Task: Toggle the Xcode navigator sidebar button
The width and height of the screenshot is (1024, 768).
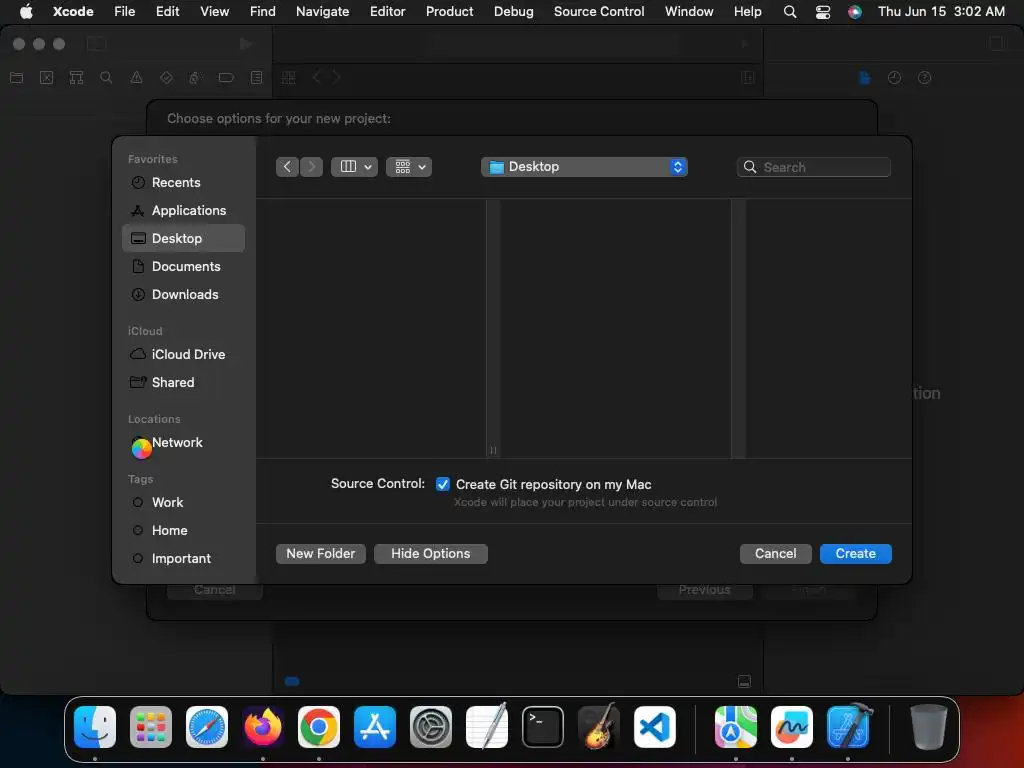Action: (x=97, y=44)
